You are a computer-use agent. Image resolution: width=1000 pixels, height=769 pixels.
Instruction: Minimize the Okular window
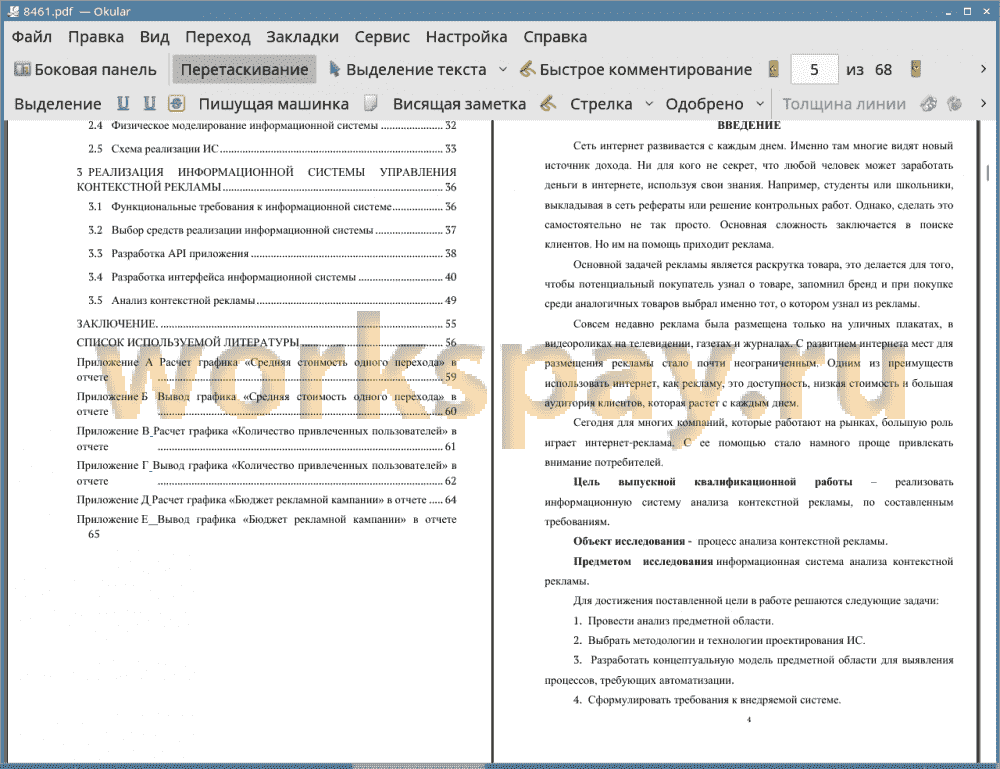[948, 11]
